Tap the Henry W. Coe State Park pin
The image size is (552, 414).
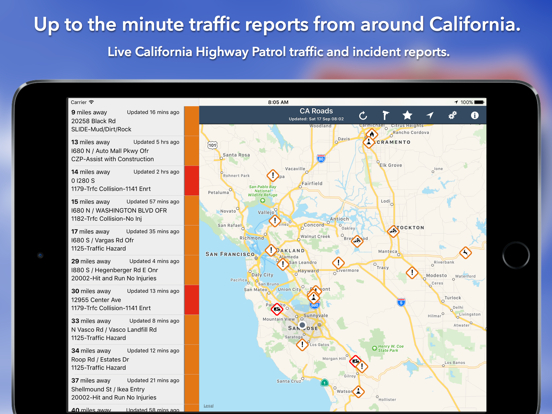coord(375,348)
